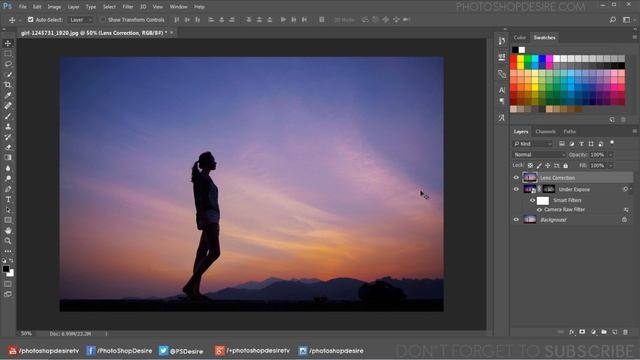Select the Horizontal Type tool
The width and height of the screenshot is (640, 360).
[x=8, y=200]
